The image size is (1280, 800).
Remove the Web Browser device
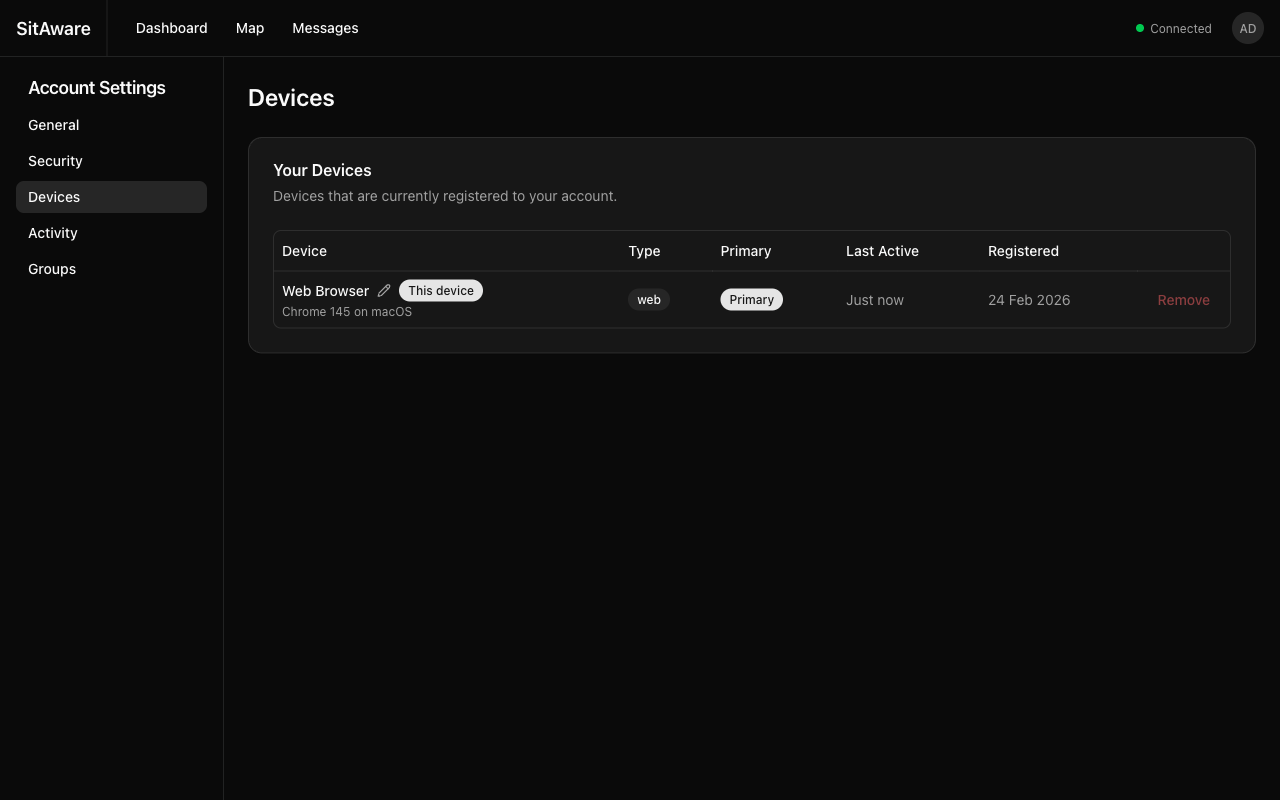(x=1183, y=300)
